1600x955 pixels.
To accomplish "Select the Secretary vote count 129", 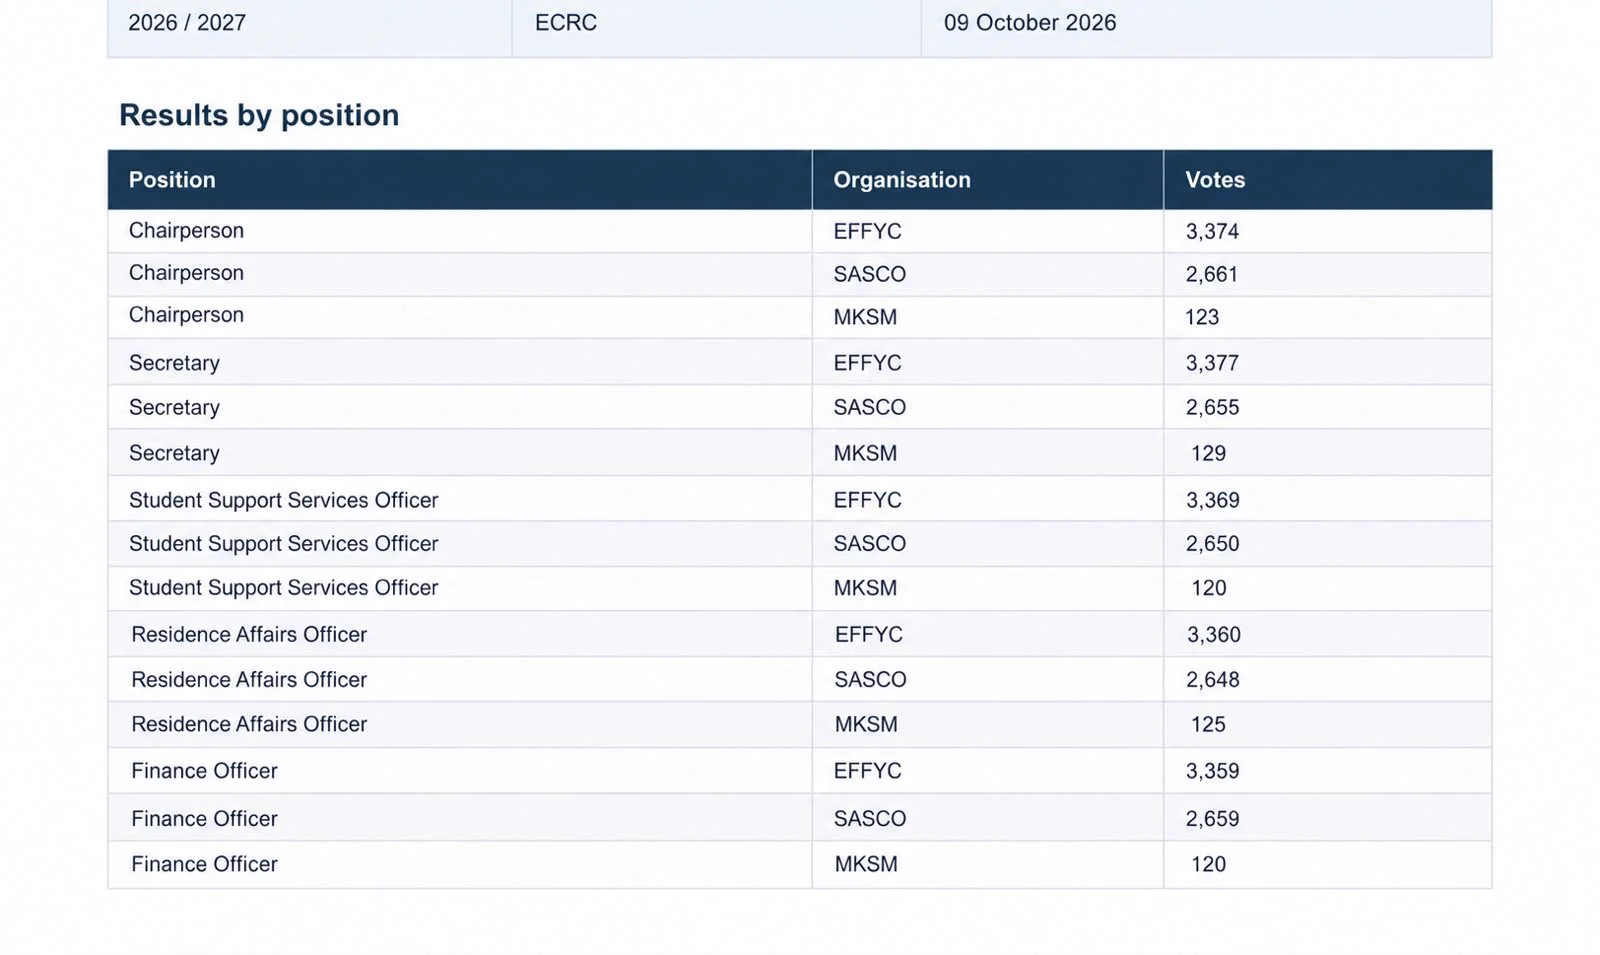I will (1208, 453).
